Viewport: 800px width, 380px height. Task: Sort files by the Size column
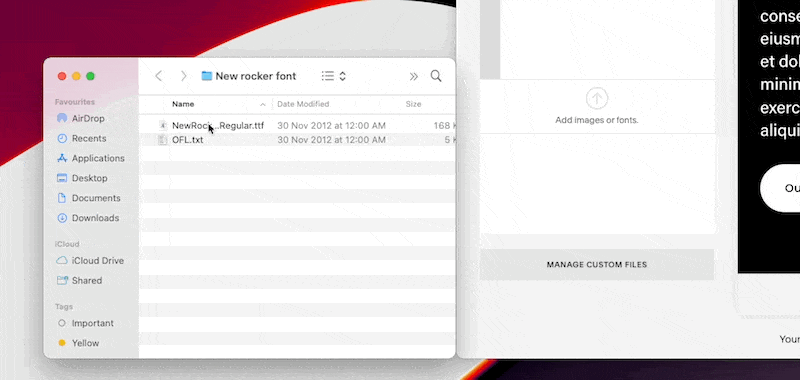pos(413,104)
